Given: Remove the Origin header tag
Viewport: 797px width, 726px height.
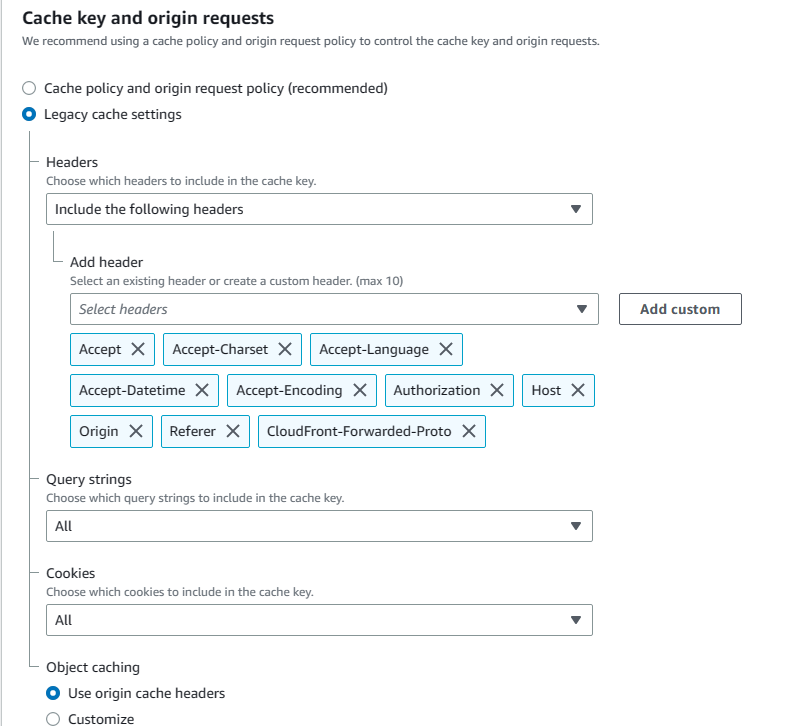Looking at the screenshot, I should [136, 431].
